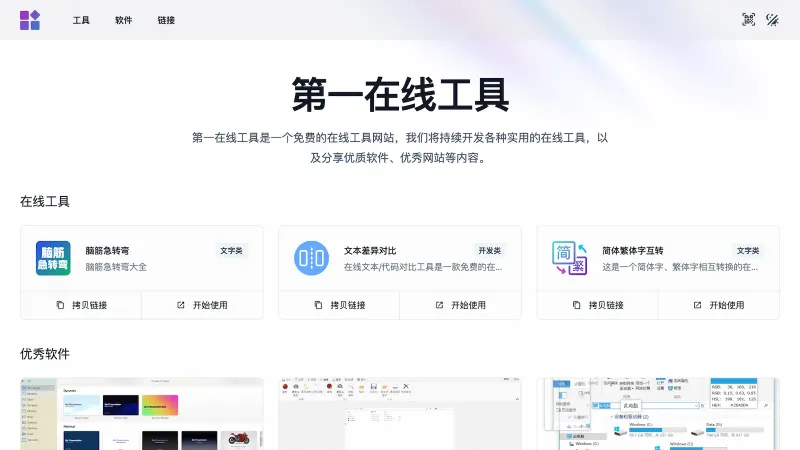
Task: Open the 软件 nav menu
Action: pyautogui.click(x=123, y=20)
